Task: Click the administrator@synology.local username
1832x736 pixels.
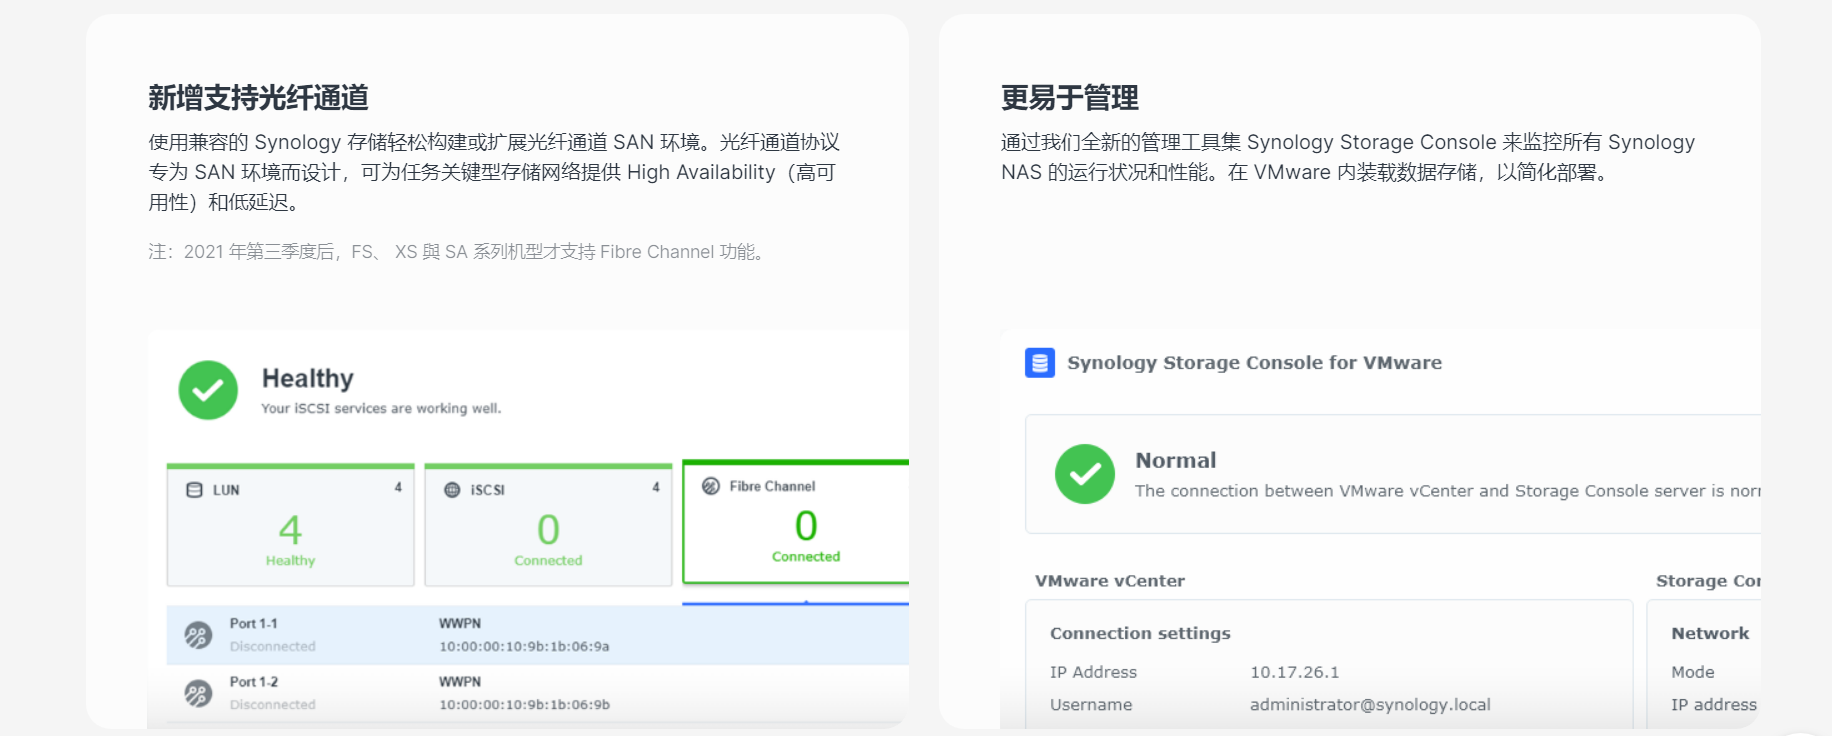Action: tap(1369, 705)
